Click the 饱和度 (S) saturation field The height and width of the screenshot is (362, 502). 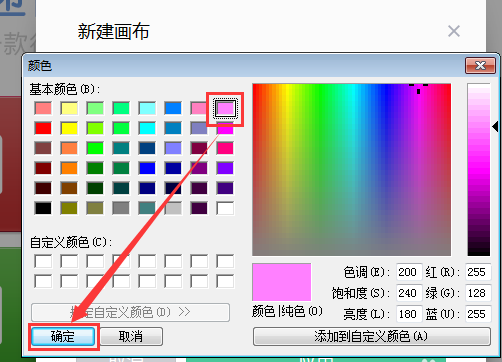[x=409, y=293]
